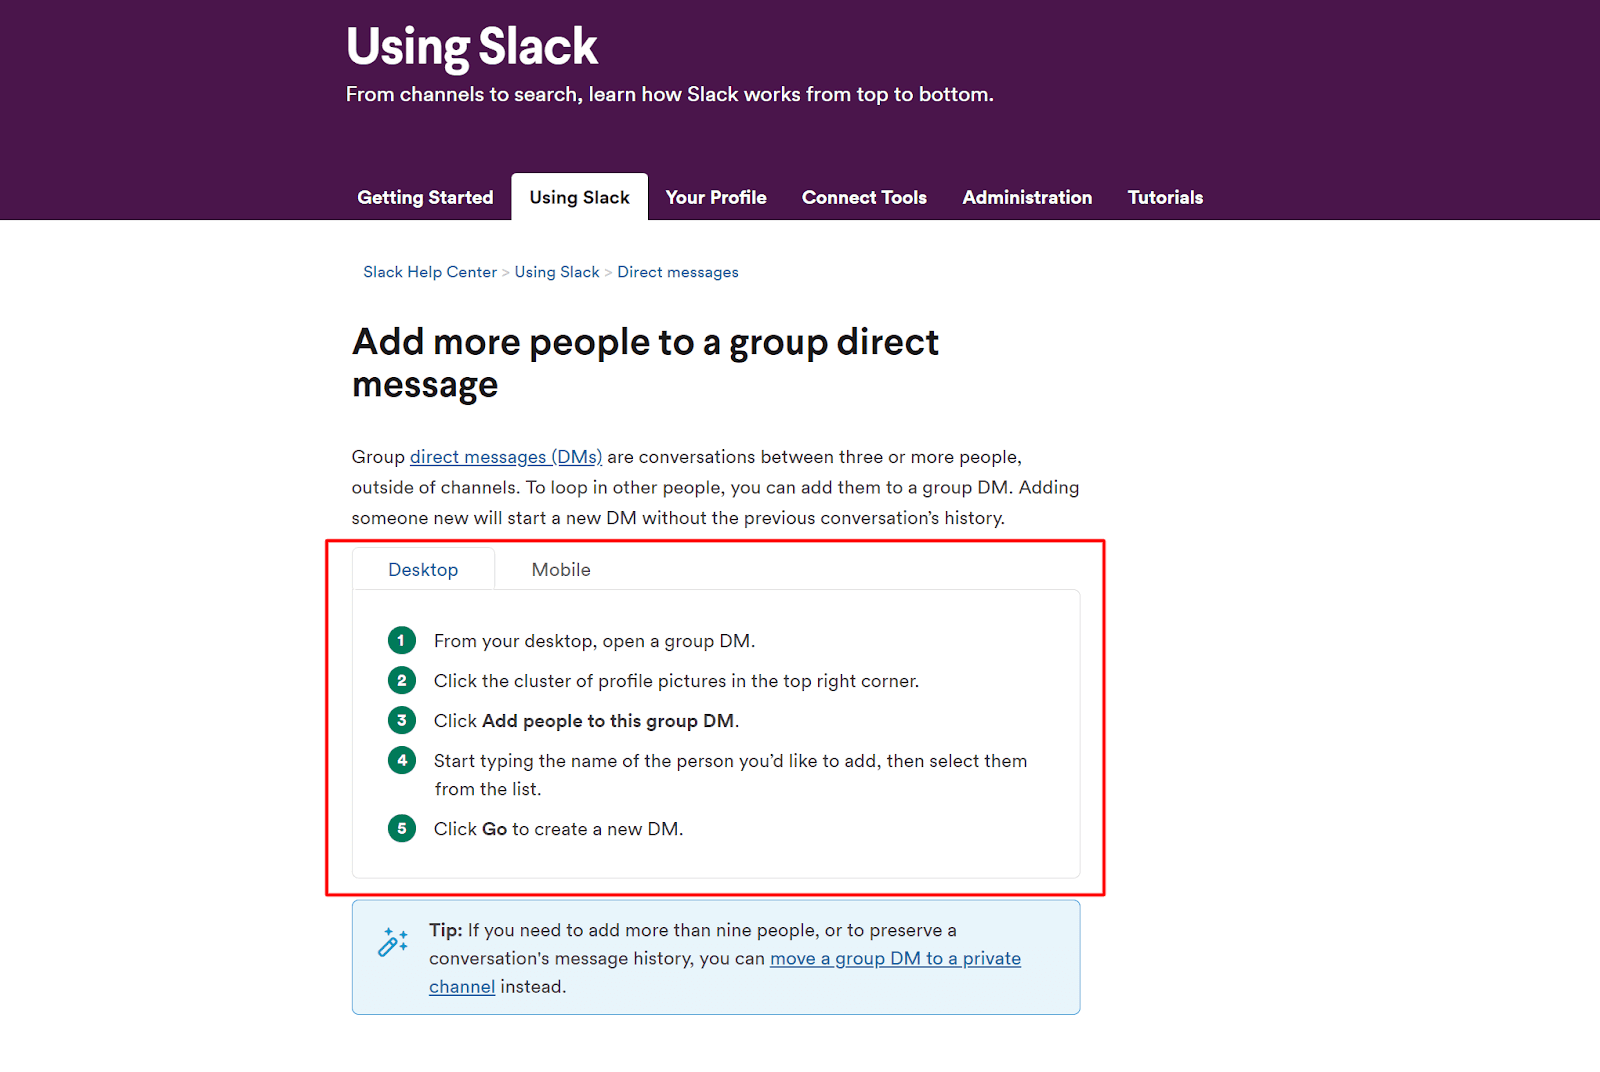Click the magic wand tip icon

[392, 942]
